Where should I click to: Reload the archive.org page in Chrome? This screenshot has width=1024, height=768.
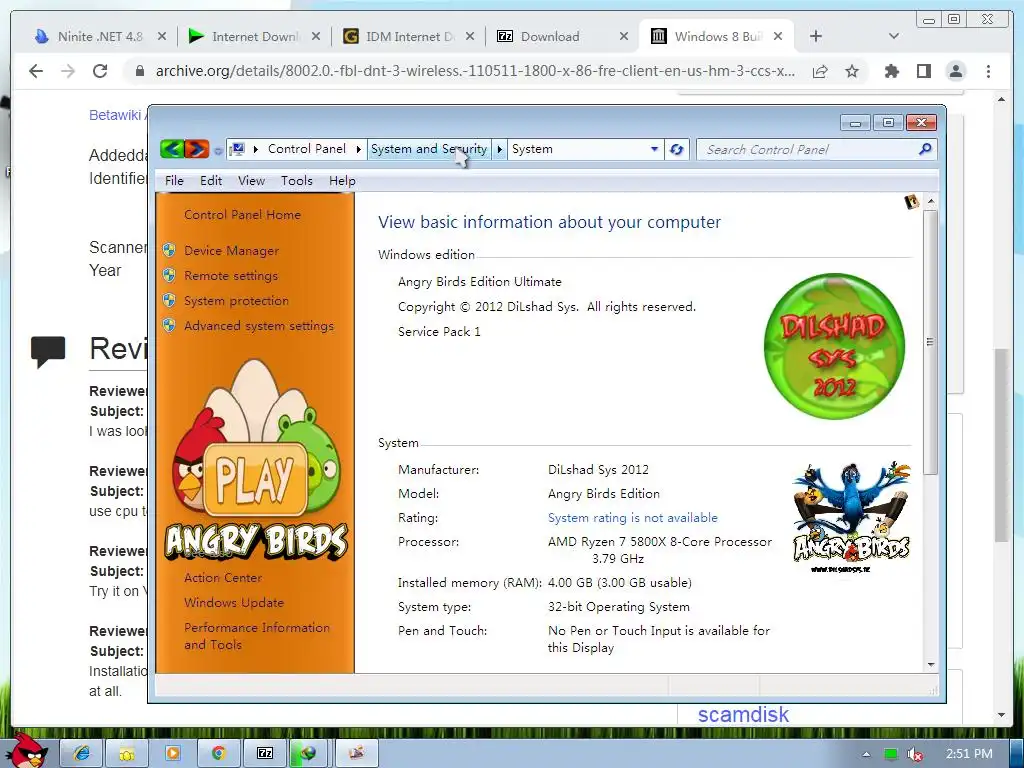click(100, 71)
